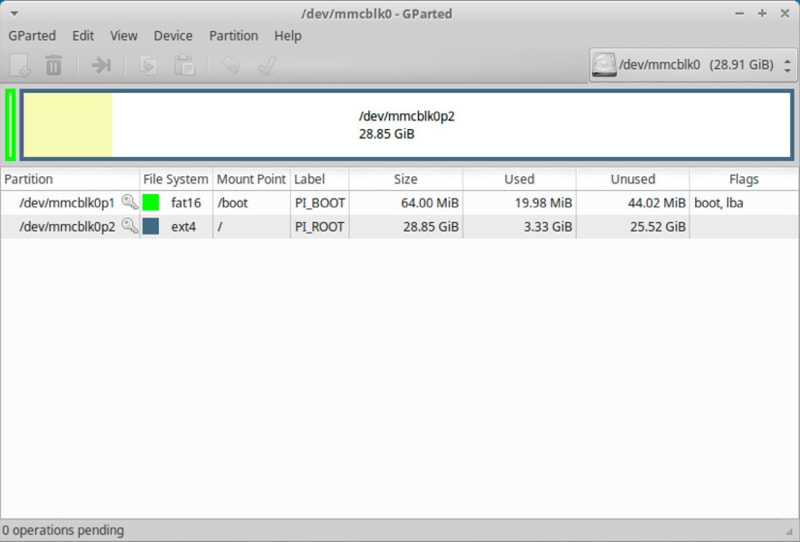800x542 pixels.
Task: Click key icon beside /dev/mmcblk0p2
Action: pyautogui.click(x=130, y=226)
